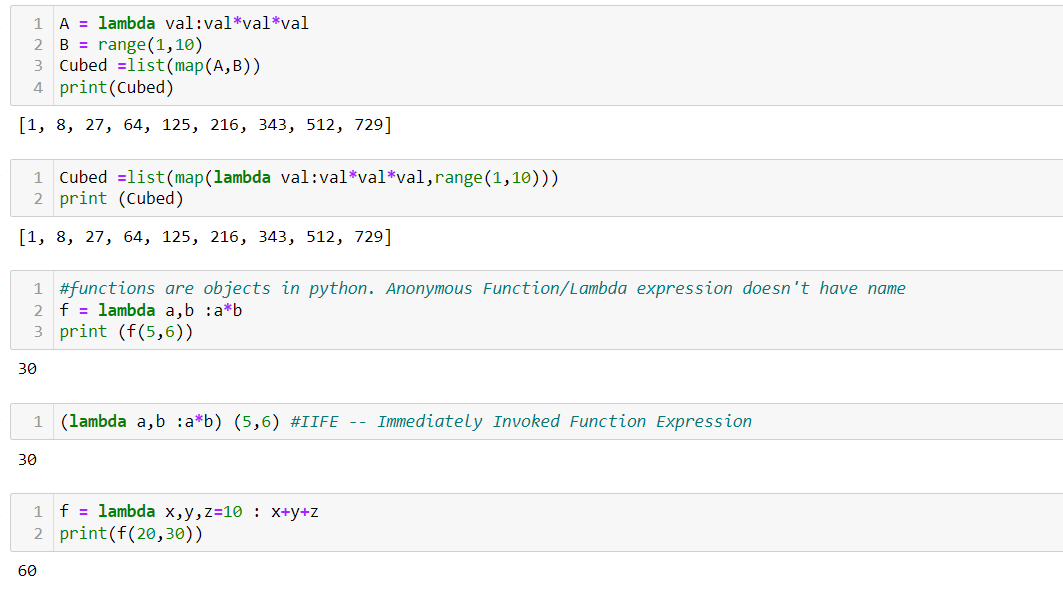The image size is (1063, 594).
Task: Click the output 30 below IIFE cell
Action: (x=27, y=460)
